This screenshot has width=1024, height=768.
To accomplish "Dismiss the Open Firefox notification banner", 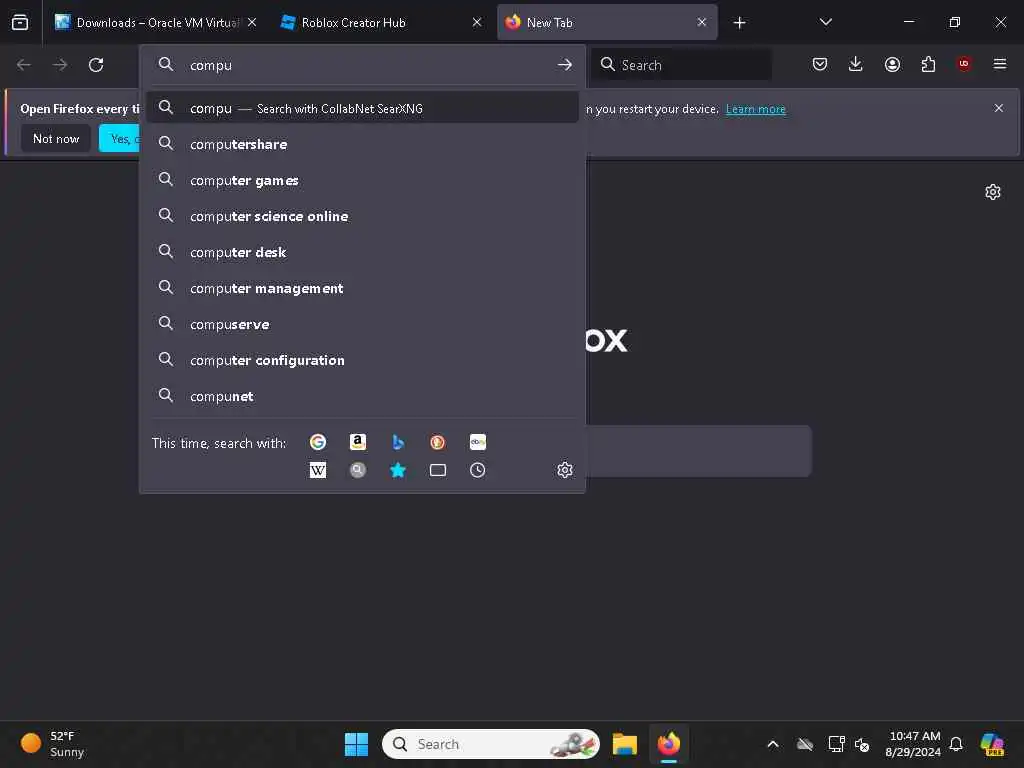I will coord(999,108).
